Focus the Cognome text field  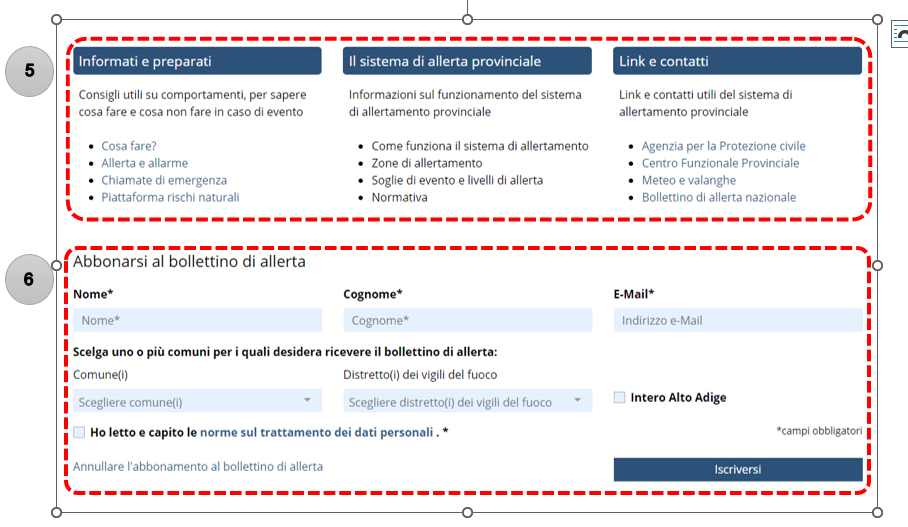[467, 320]
